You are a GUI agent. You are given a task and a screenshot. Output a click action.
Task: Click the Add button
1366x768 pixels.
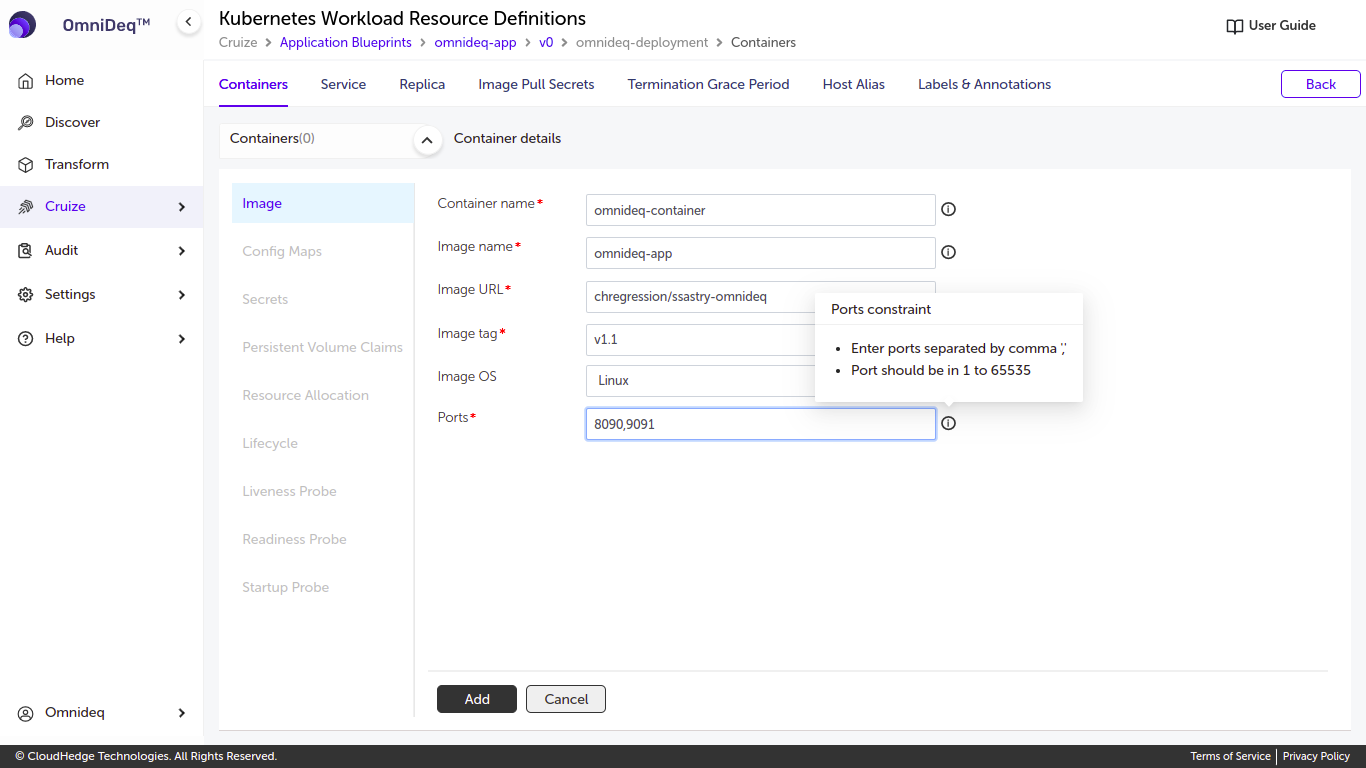coord(477,699)
